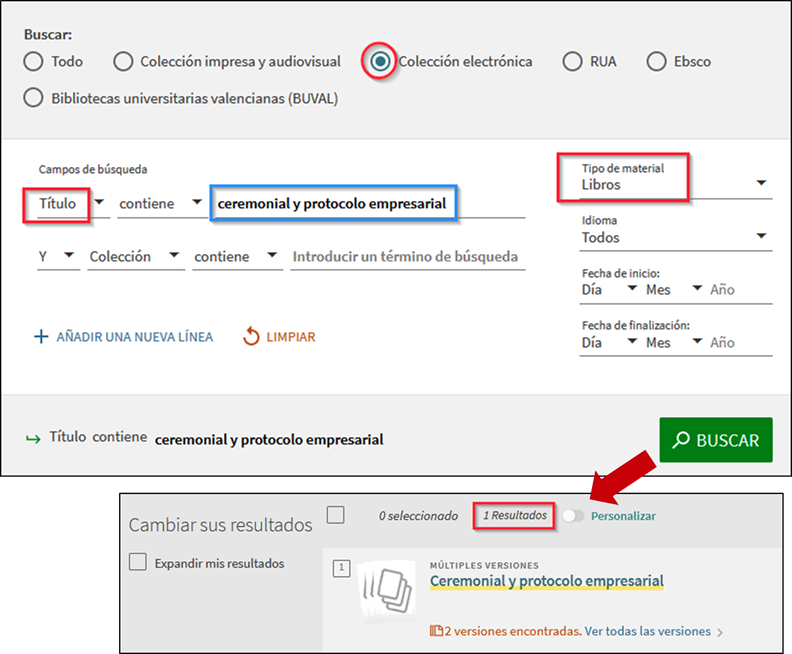Select the Todo radio button
Image resolution: width=792 pixels, height=654 pixels.
pyautogui.click(x=34, y=62)
